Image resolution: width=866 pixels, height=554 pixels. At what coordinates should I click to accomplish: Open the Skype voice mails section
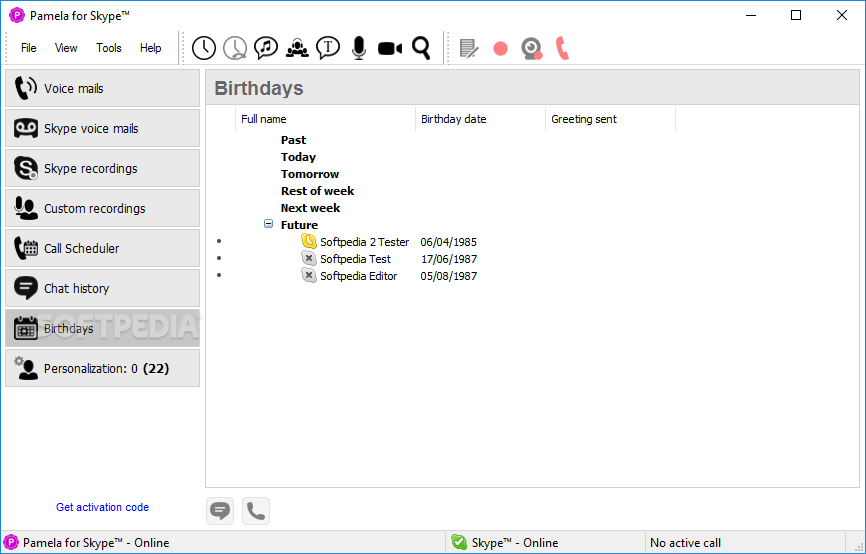pyautogui.click(x=102, y=128)
